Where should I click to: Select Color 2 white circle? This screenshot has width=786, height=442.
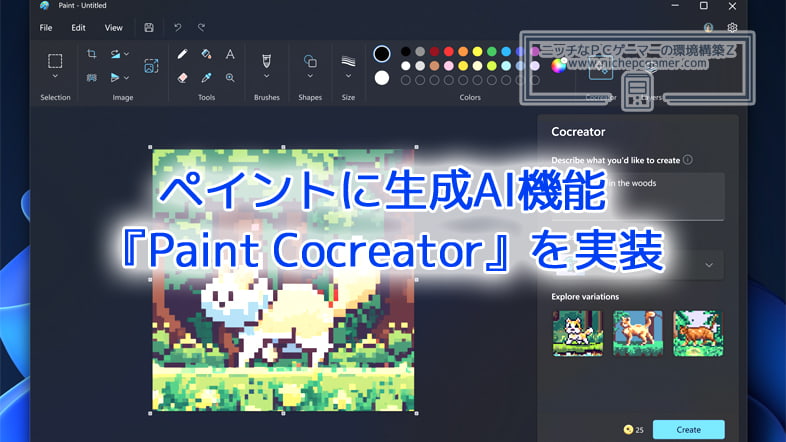(x=382, y=78)
